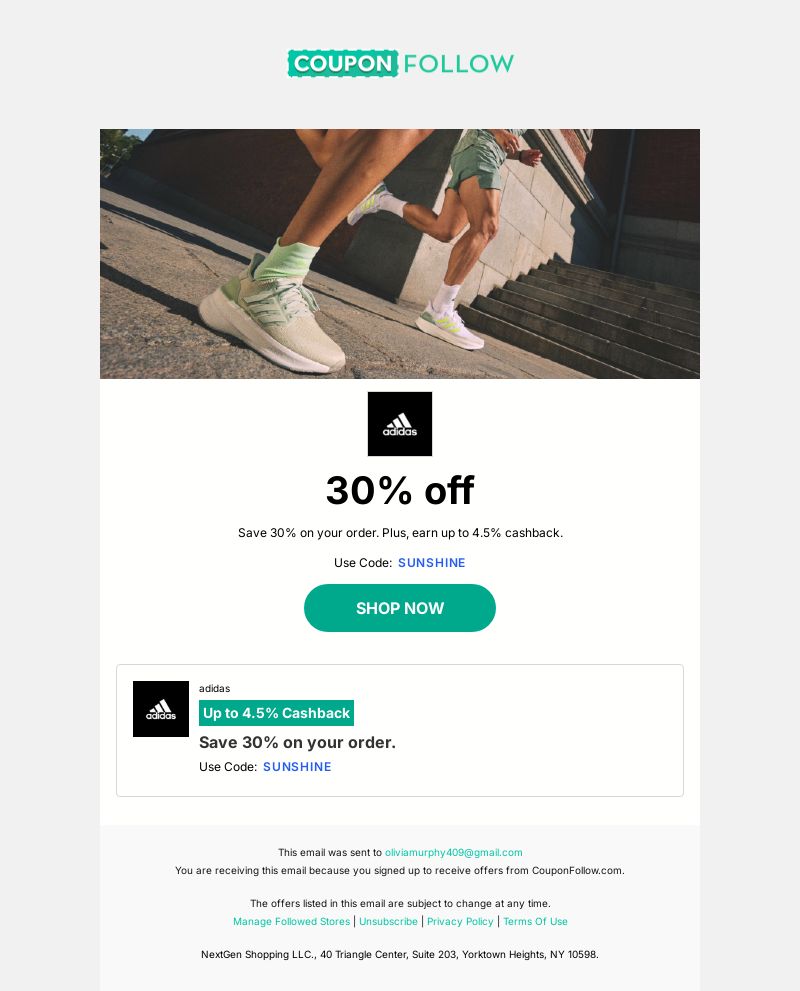Viewport: 800px width, 991px height.
Task: Select the adidas store name in card
Action: coord(214,688)
